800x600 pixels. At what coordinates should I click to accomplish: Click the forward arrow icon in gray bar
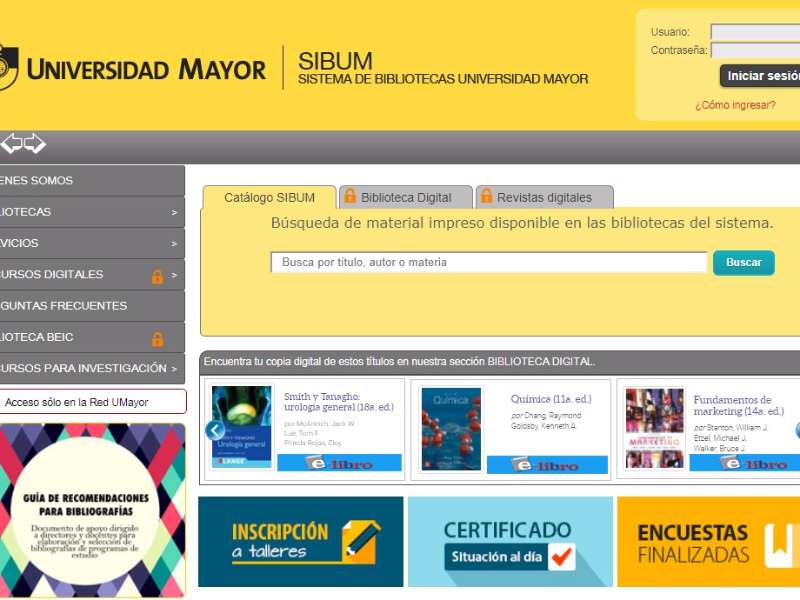(35, 143)
